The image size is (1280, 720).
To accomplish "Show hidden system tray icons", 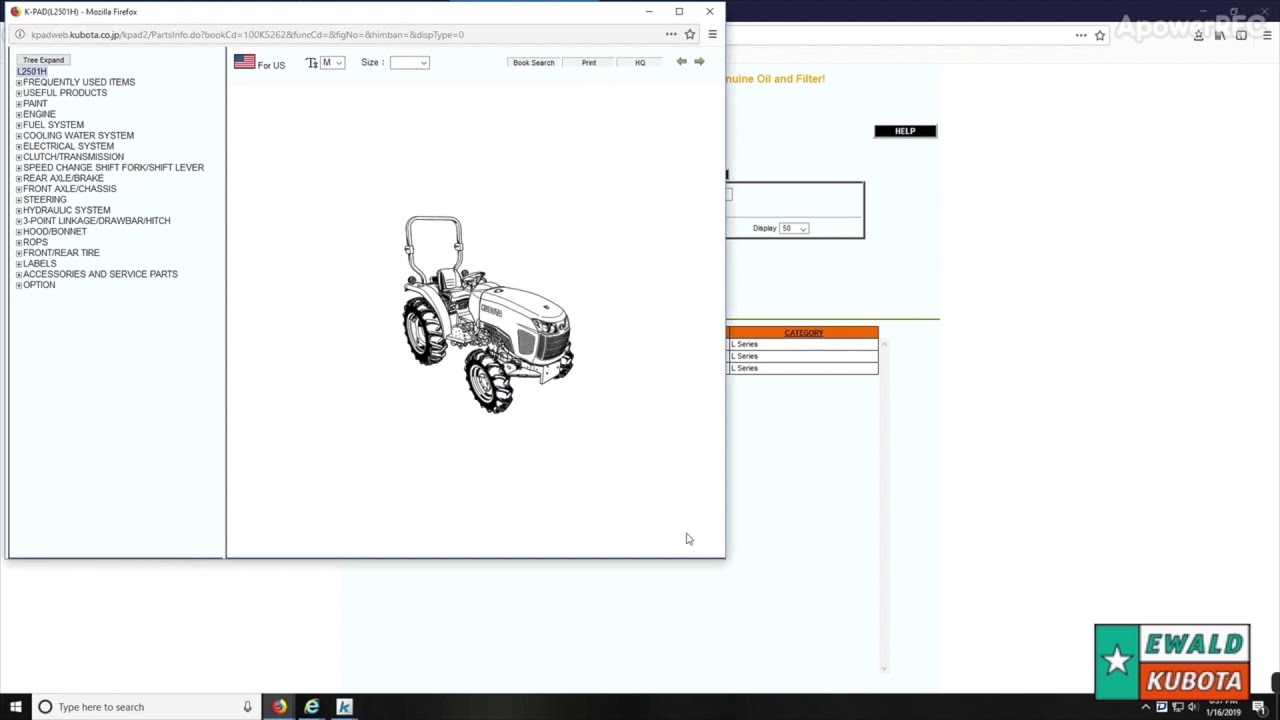I will (x=1146, y=707).
